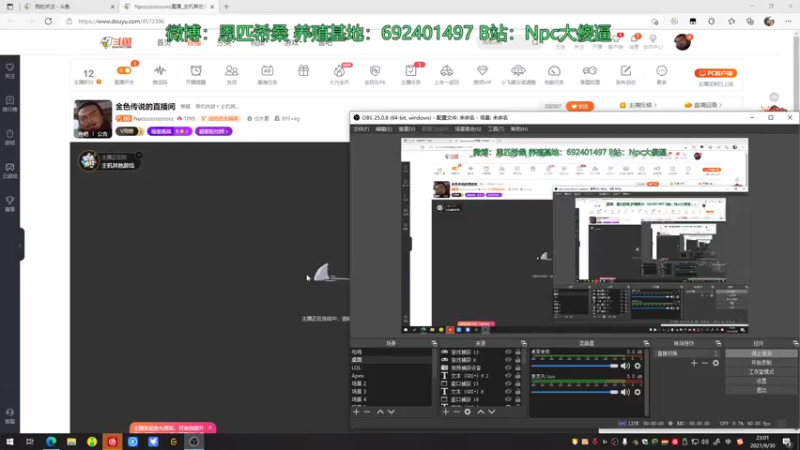Image resolution: width=800 pixels, height=450 pixels.
Task: Adjust the 麦克风/Aux volume slider
Action: 574,392
